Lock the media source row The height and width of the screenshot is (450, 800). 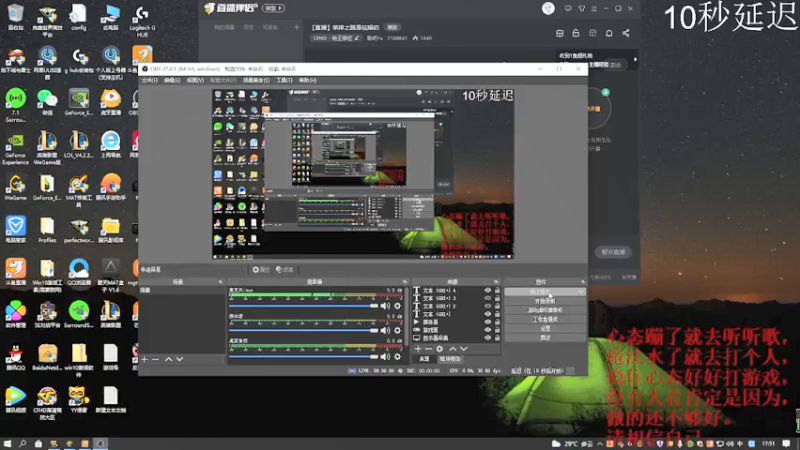click(x=497, y=322)
